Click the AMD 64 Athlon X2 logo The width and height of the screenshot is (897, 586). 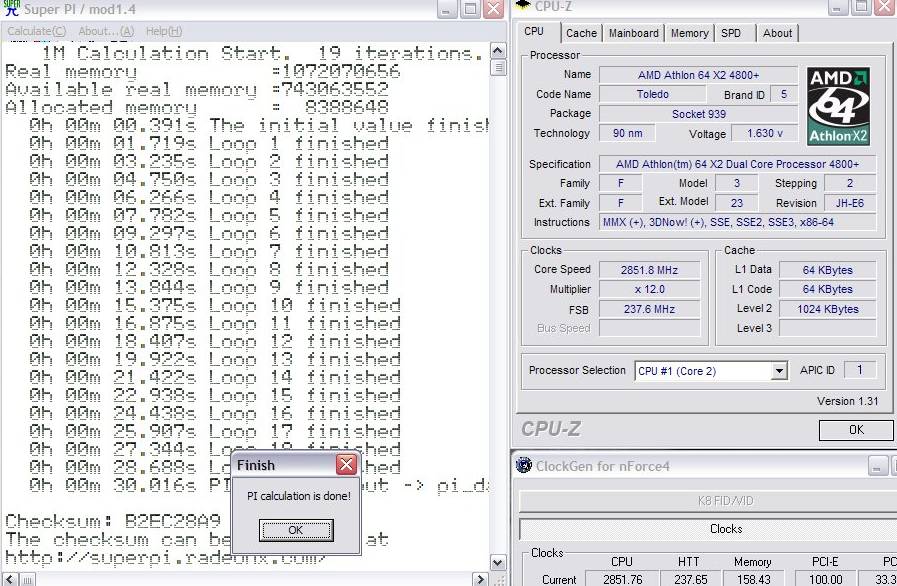point(838,106)
